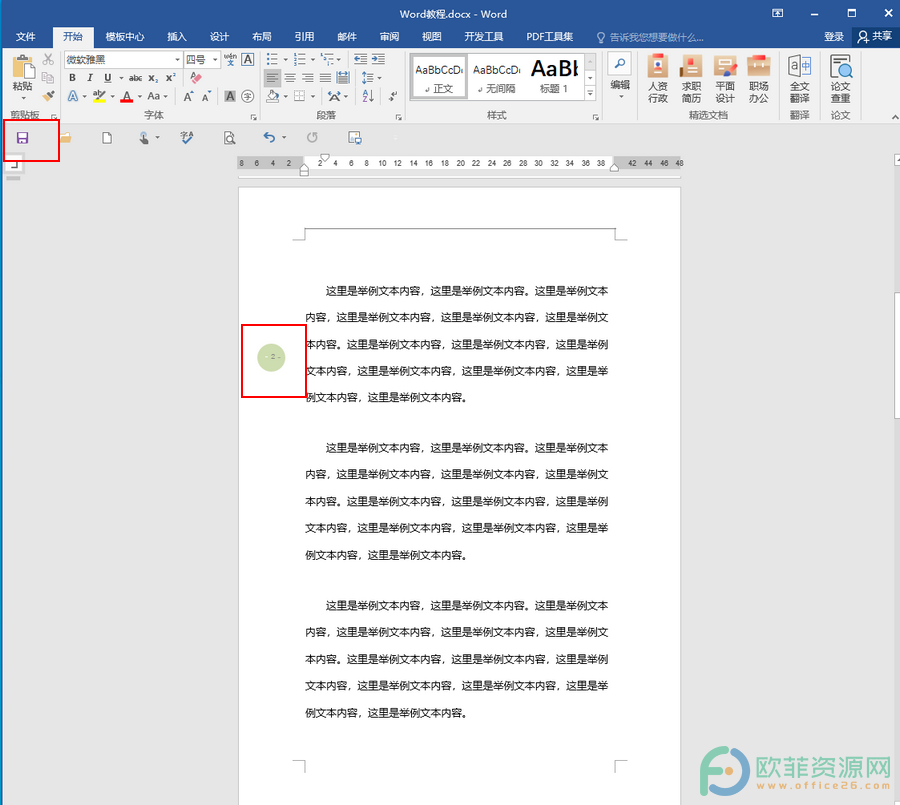Decrease font size with the smaller A
This screenshot has height=805, width=900.
[x=206, y=96]
